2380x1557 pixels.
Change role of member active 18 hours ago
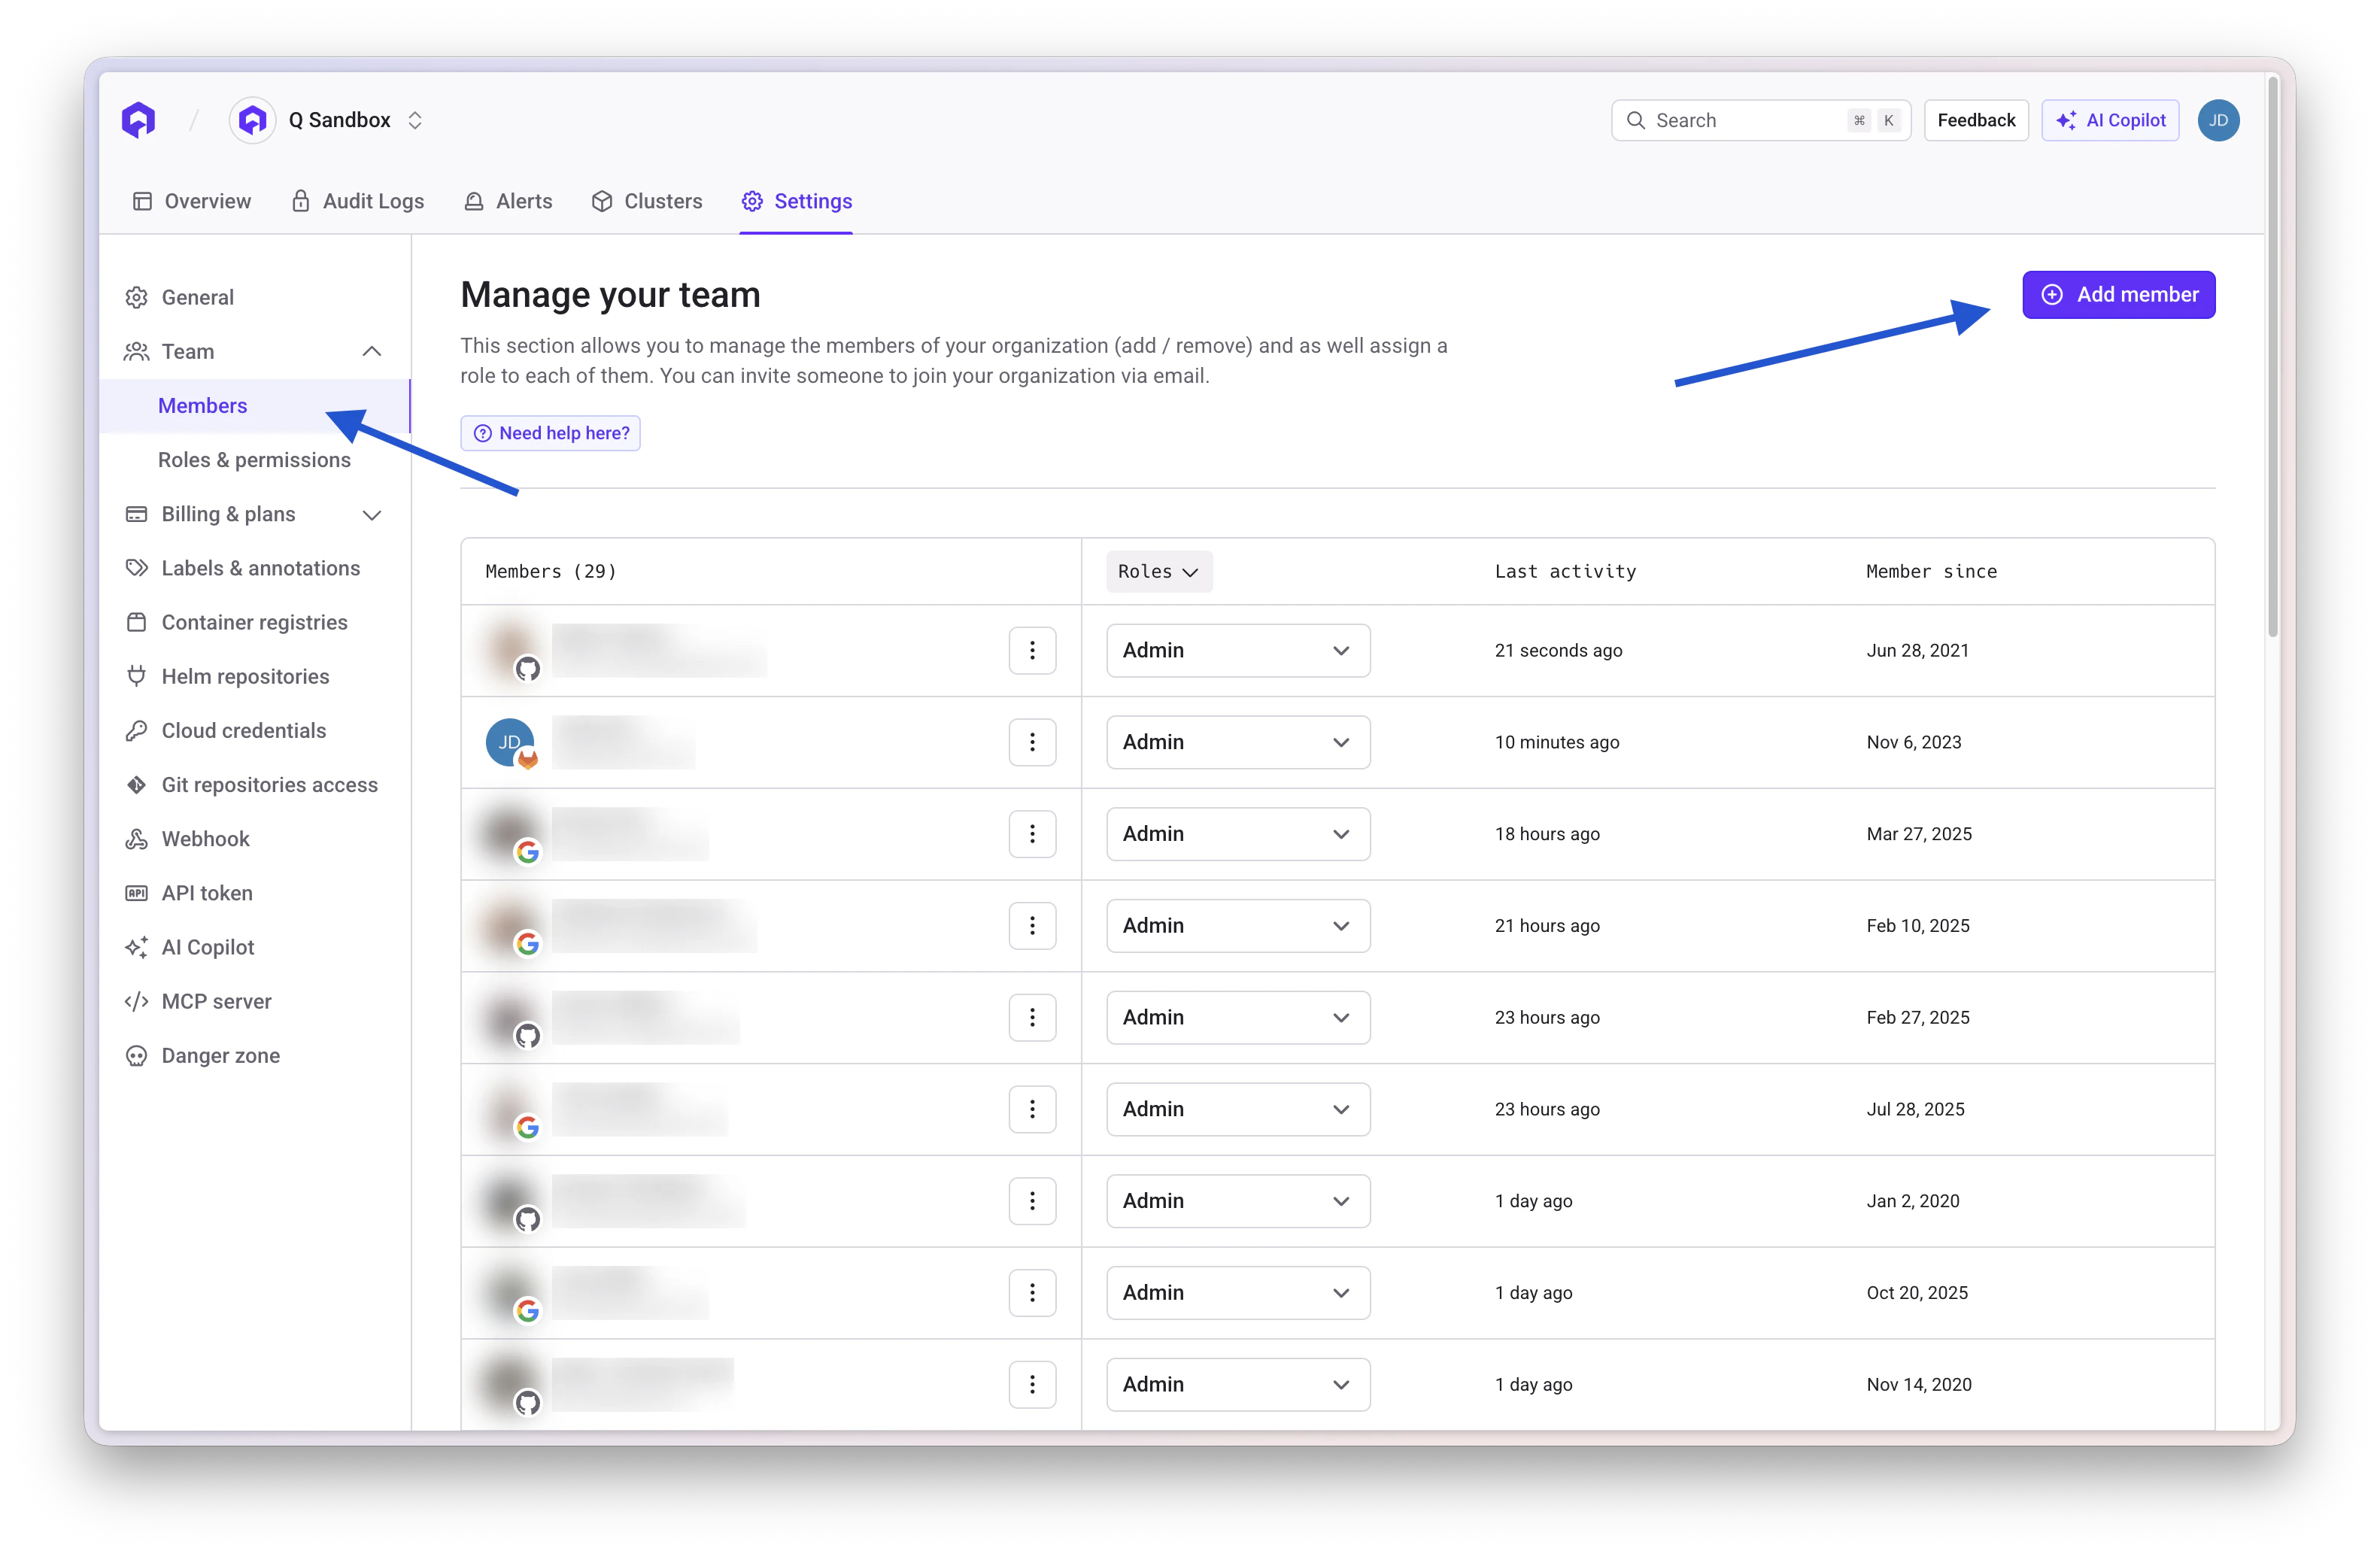pos(1238,834)
